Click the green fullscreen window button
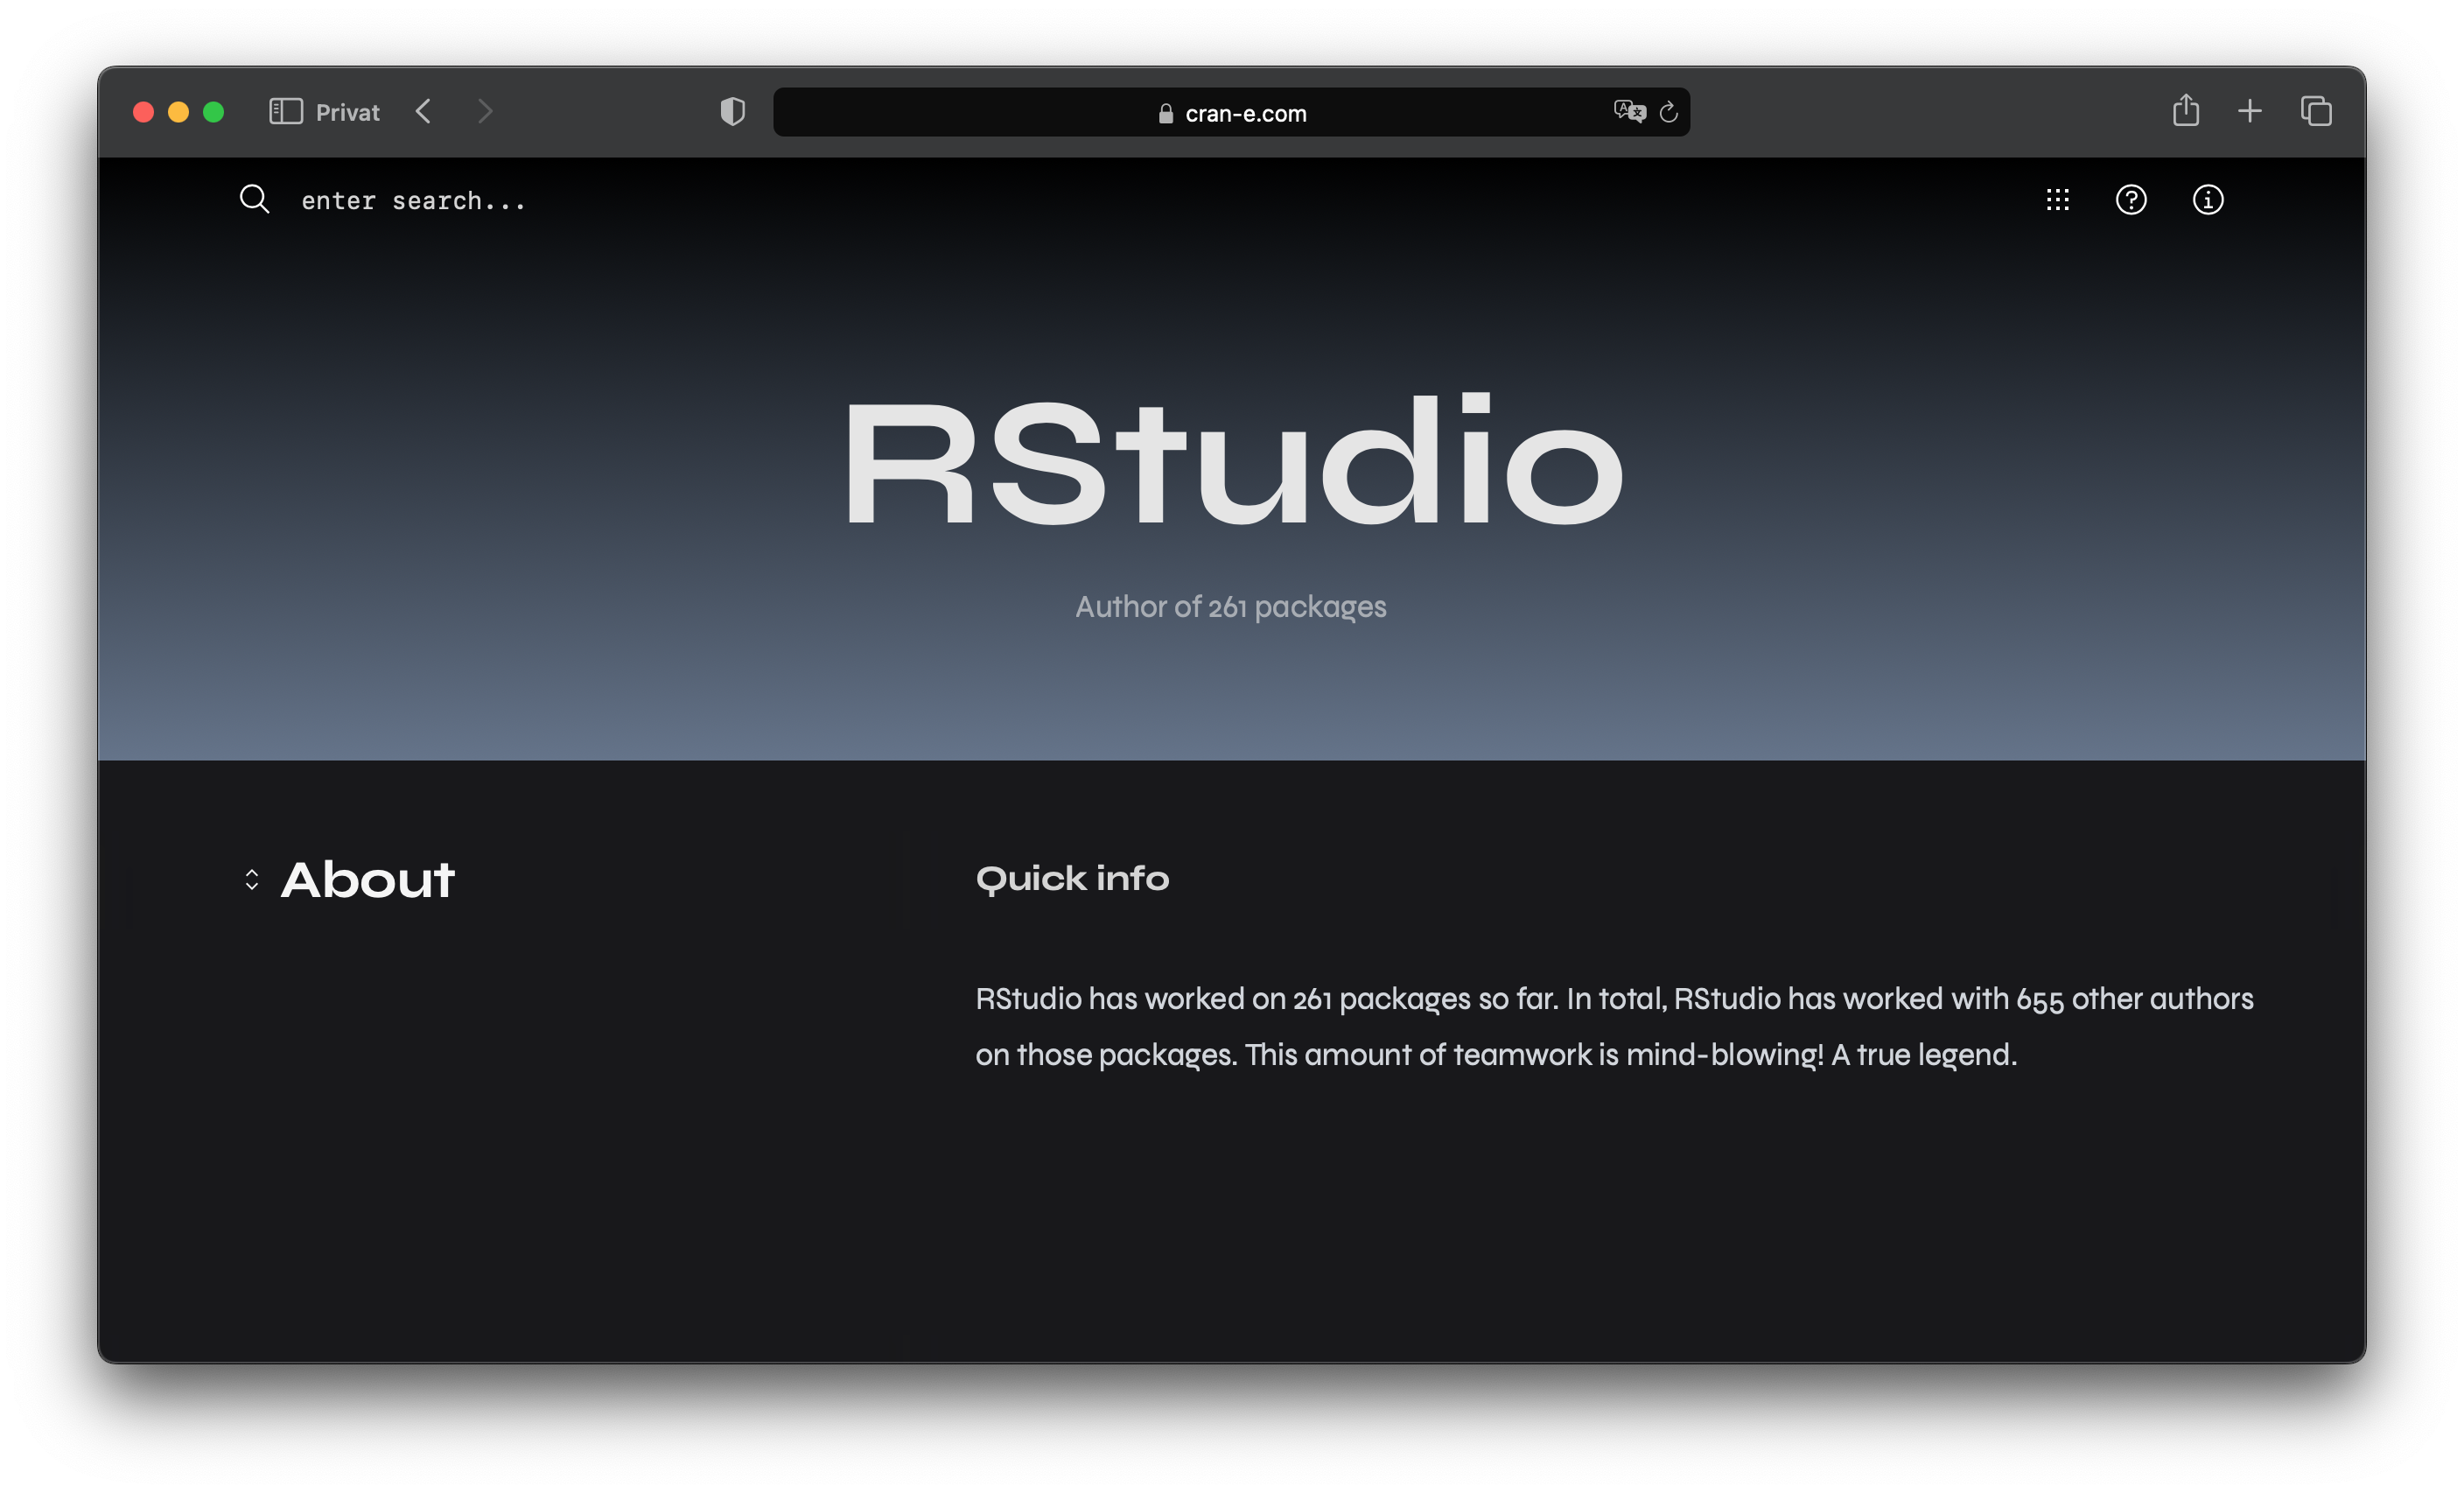The image size is (2464, 1493). pyautogui.click(x=214, y=112)
